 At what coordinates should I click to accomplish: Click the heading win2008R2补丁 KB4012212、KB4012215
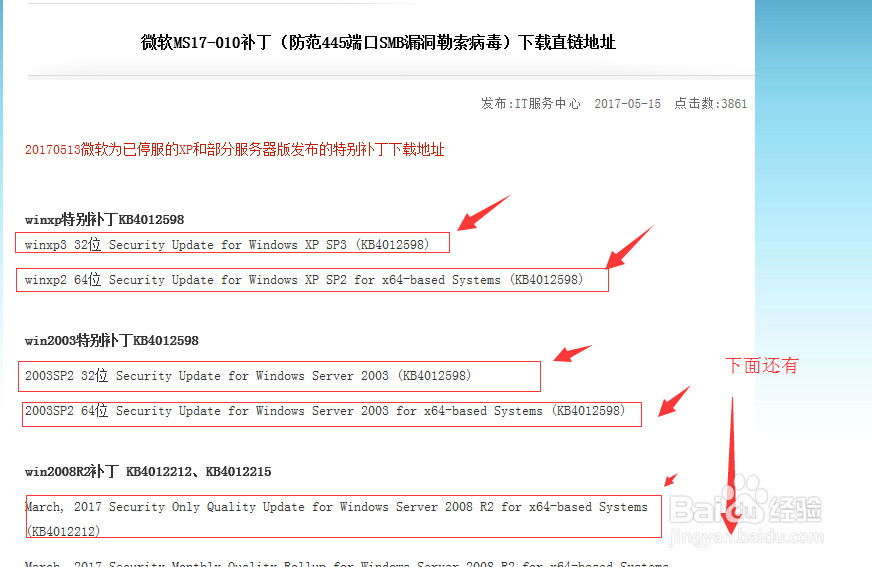click(x=148, y=471)
